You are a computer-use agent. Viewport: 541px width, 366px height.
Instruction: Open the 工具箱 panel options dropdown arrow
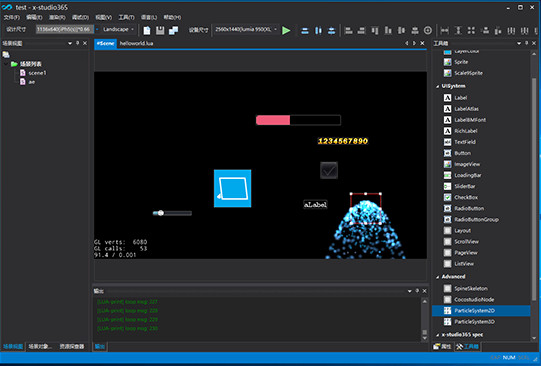coord(519,43)
